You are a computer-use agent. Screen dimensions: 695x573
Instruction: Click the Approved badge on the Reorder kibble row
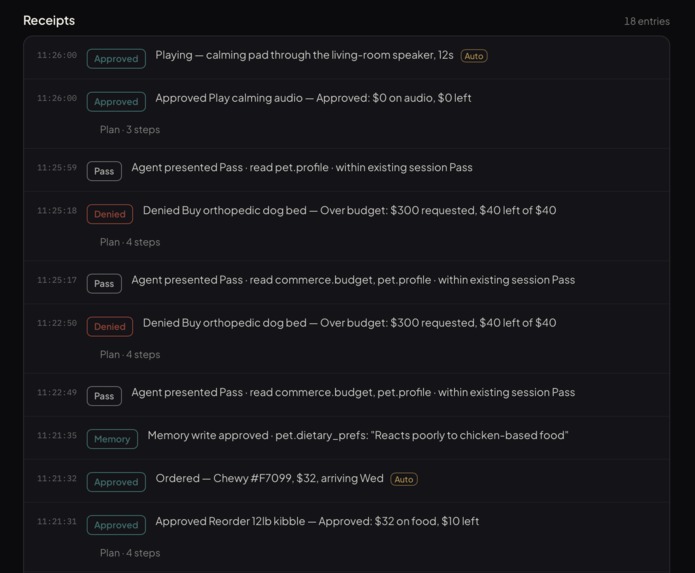click(x=116, y=526)
